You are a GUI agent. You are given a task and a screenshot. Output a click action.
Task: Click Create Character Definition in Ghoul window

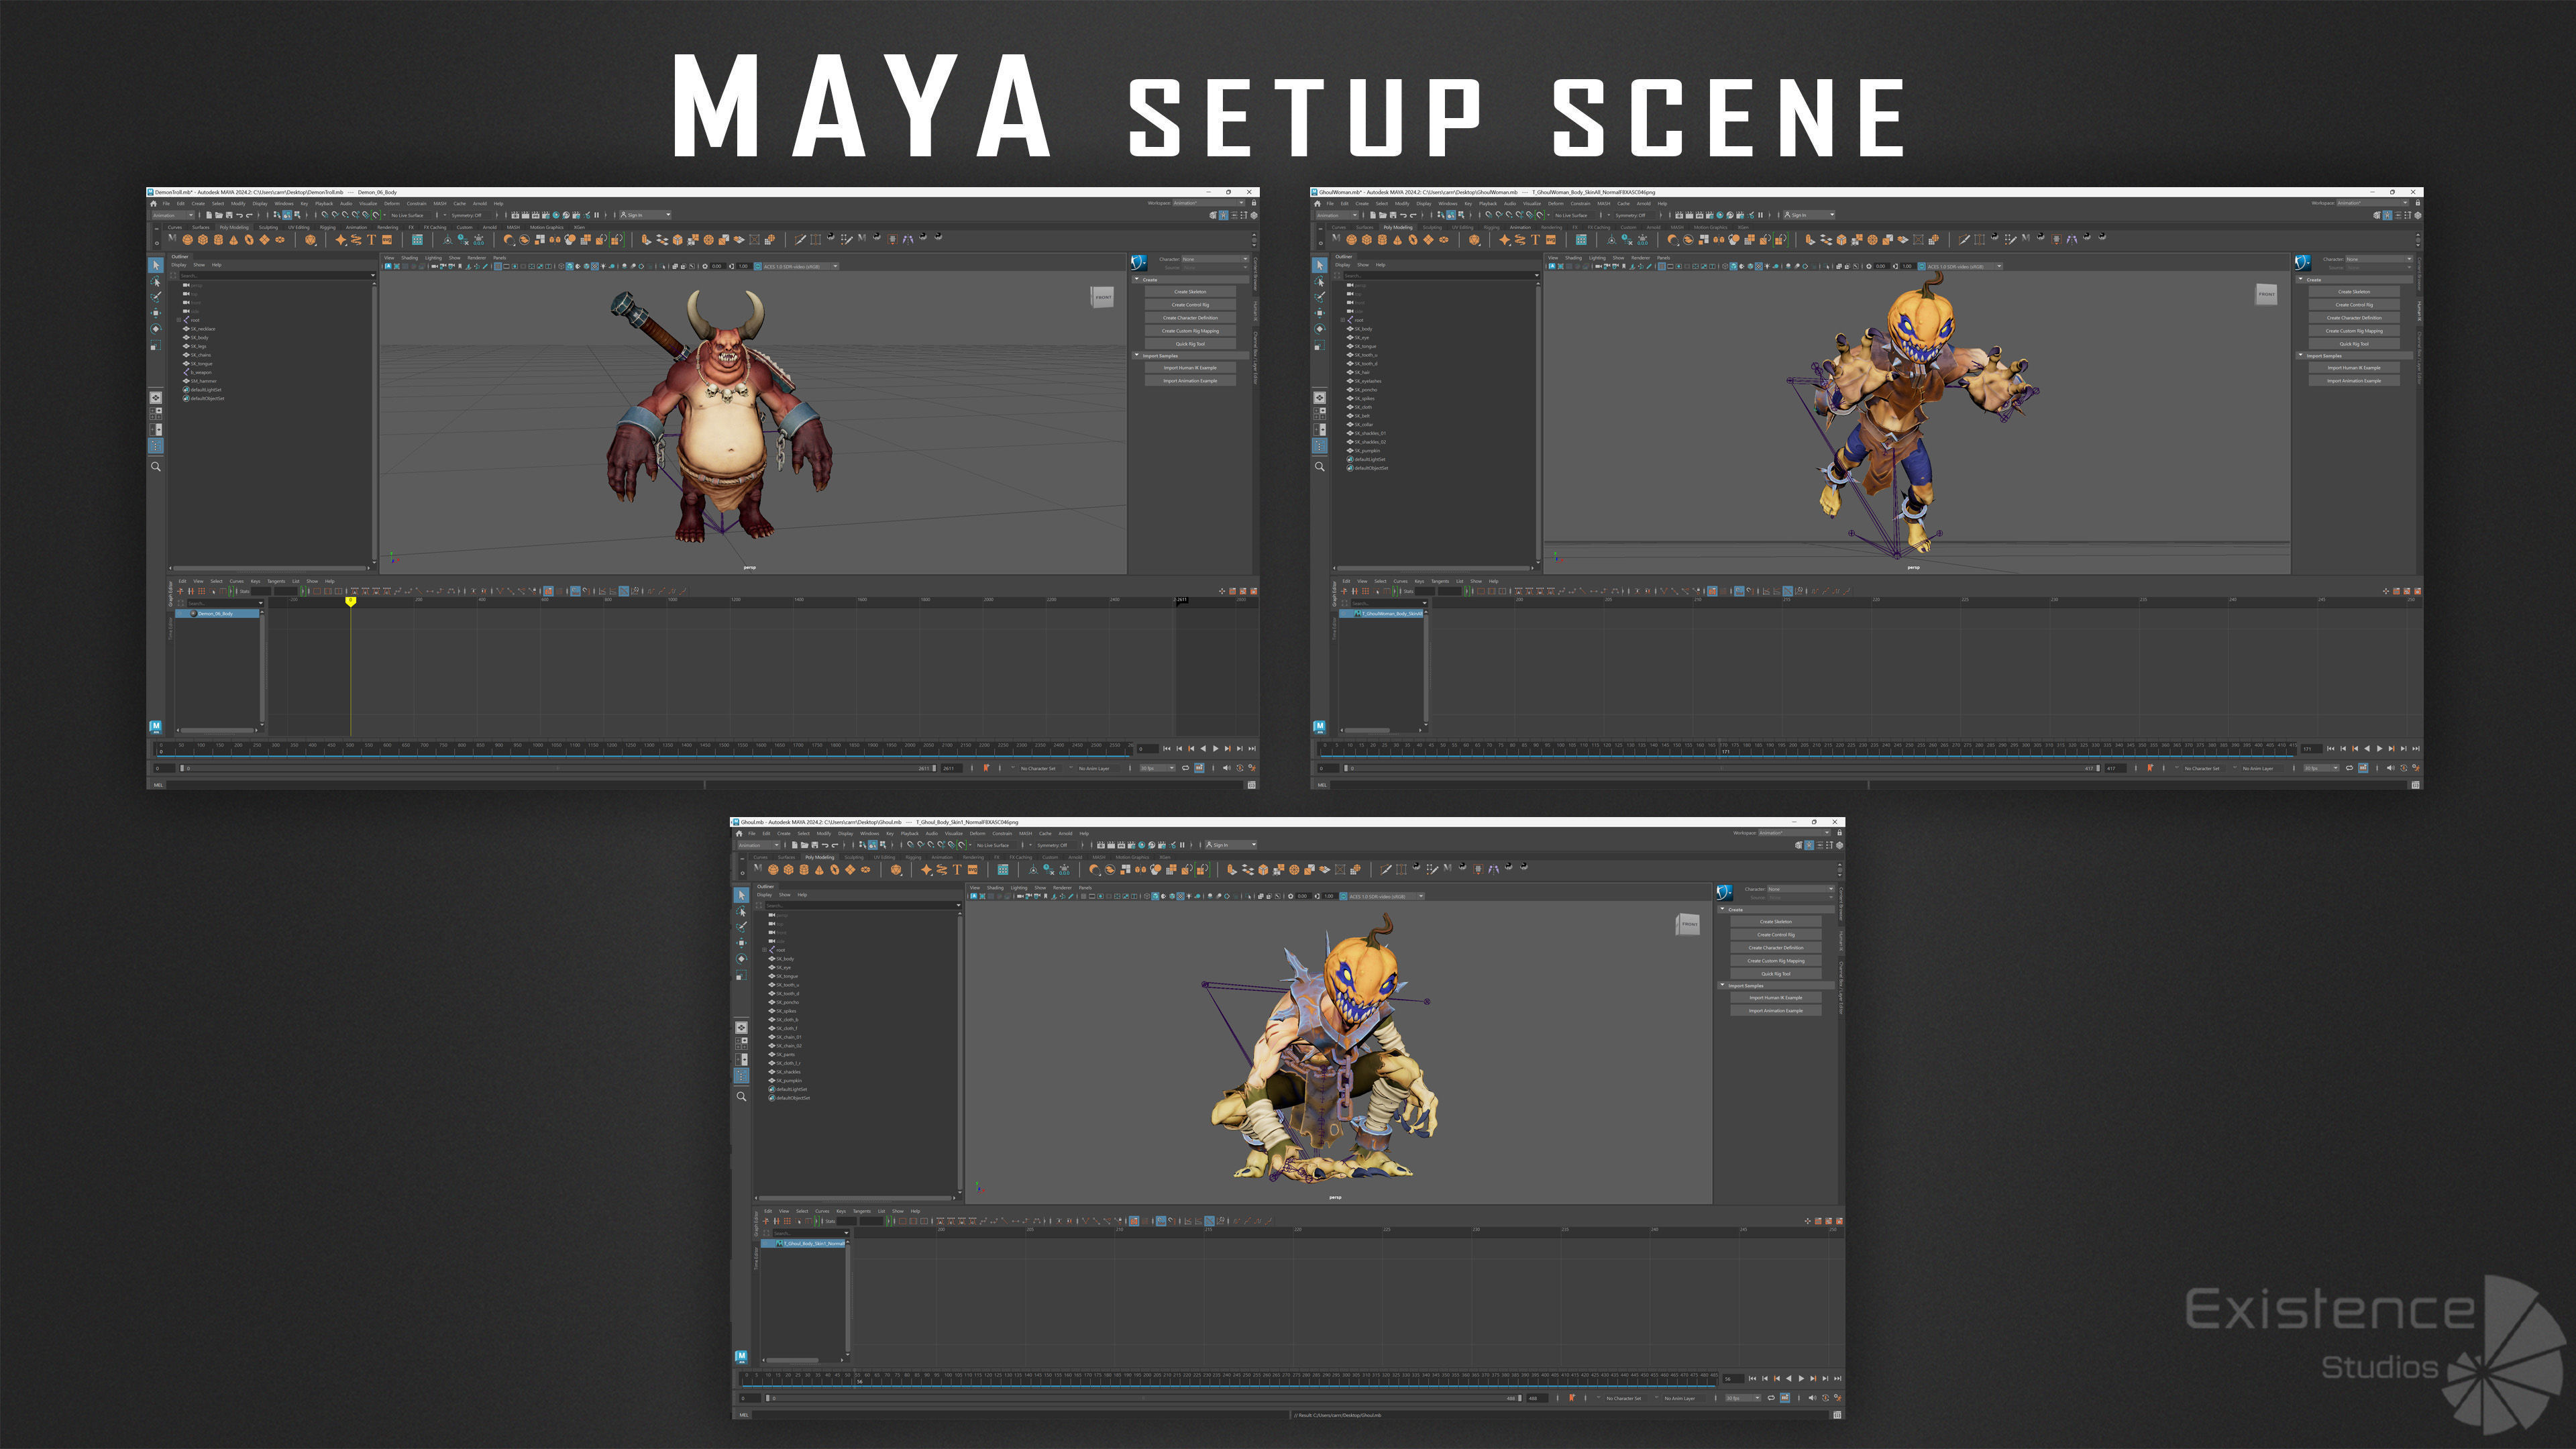click(x=1776, y=948)
